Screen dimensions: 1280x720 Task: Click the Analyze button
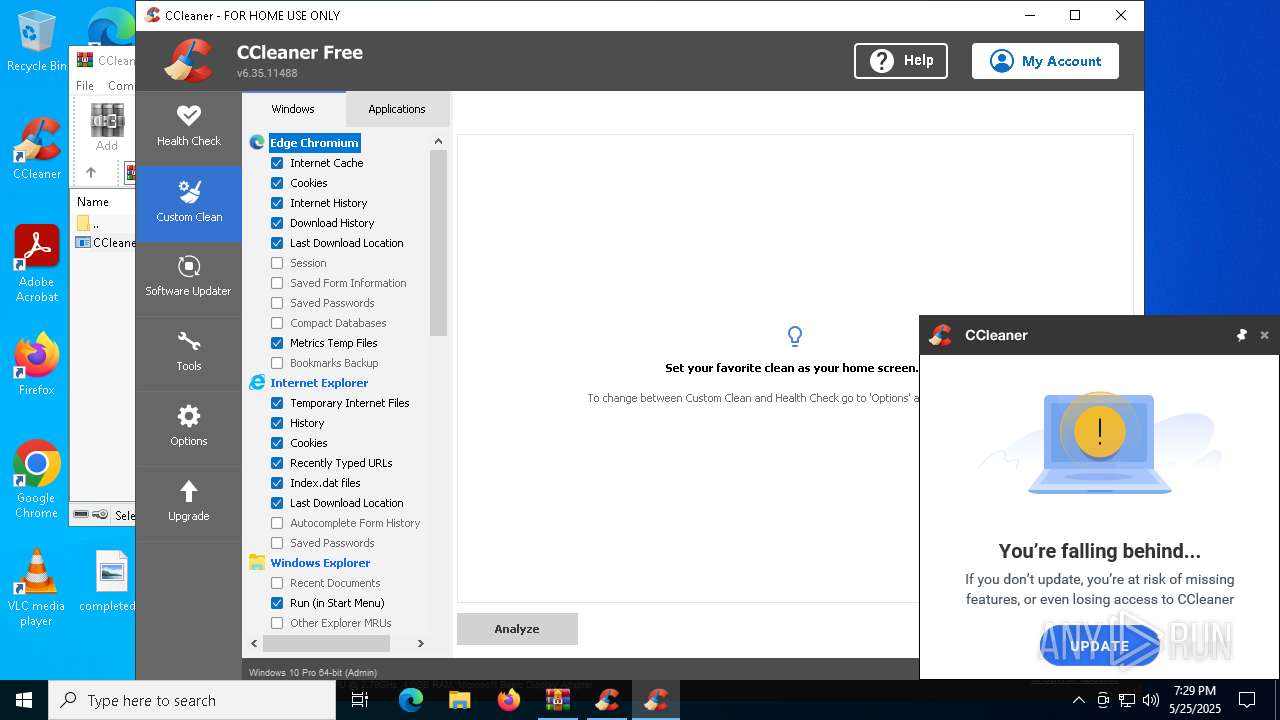(517, 629)
